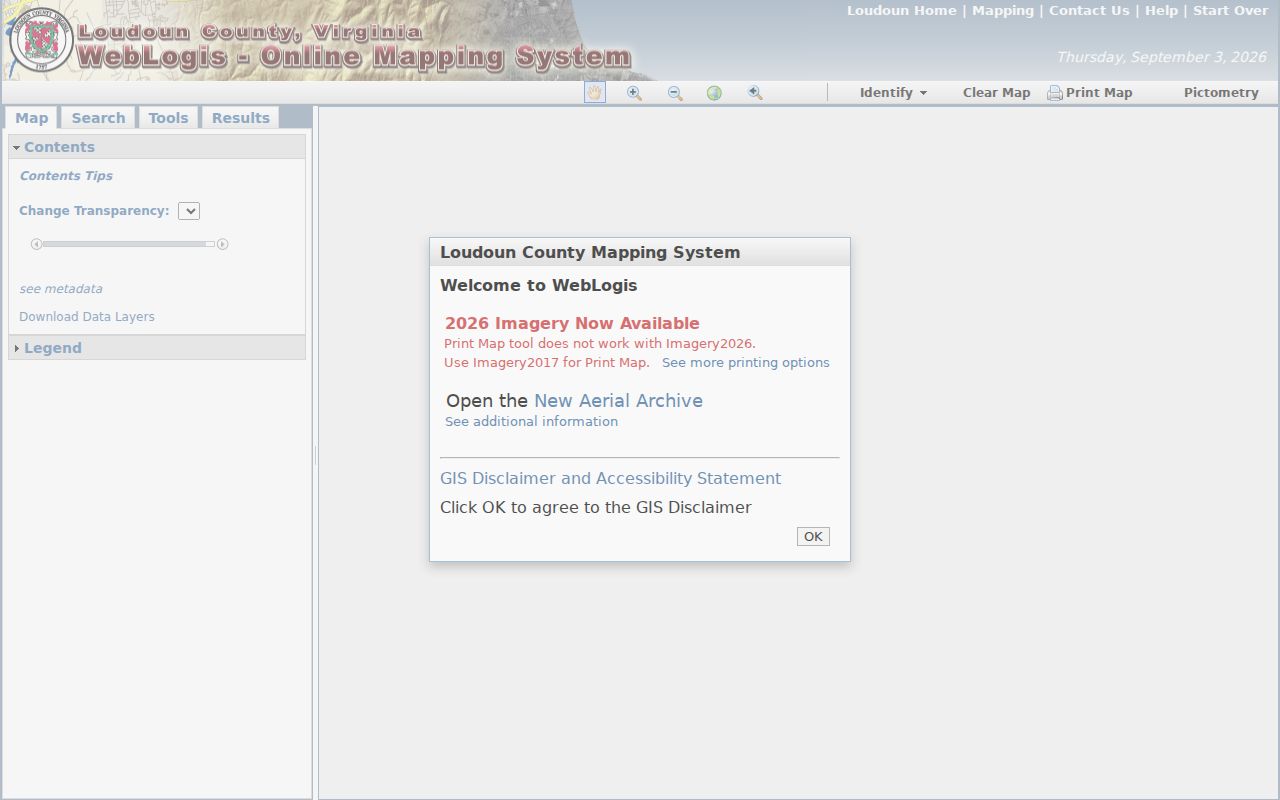Open the New Aerial Archive link

(618, 401)
